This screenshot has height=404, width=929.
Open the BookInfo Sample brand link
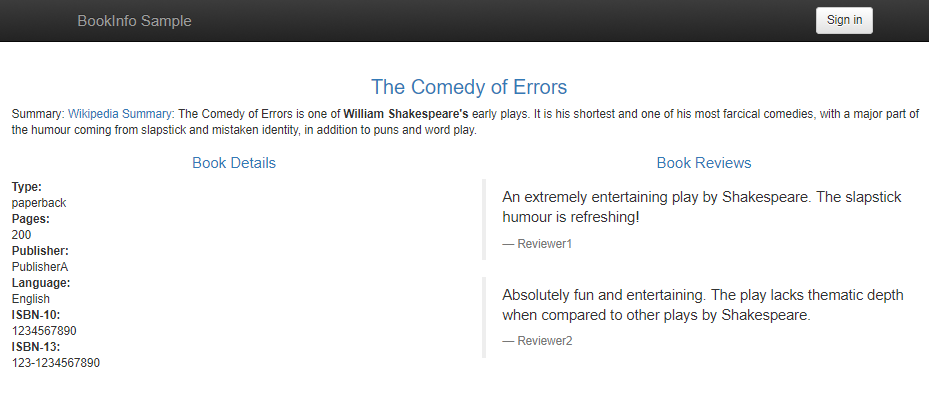134,21
